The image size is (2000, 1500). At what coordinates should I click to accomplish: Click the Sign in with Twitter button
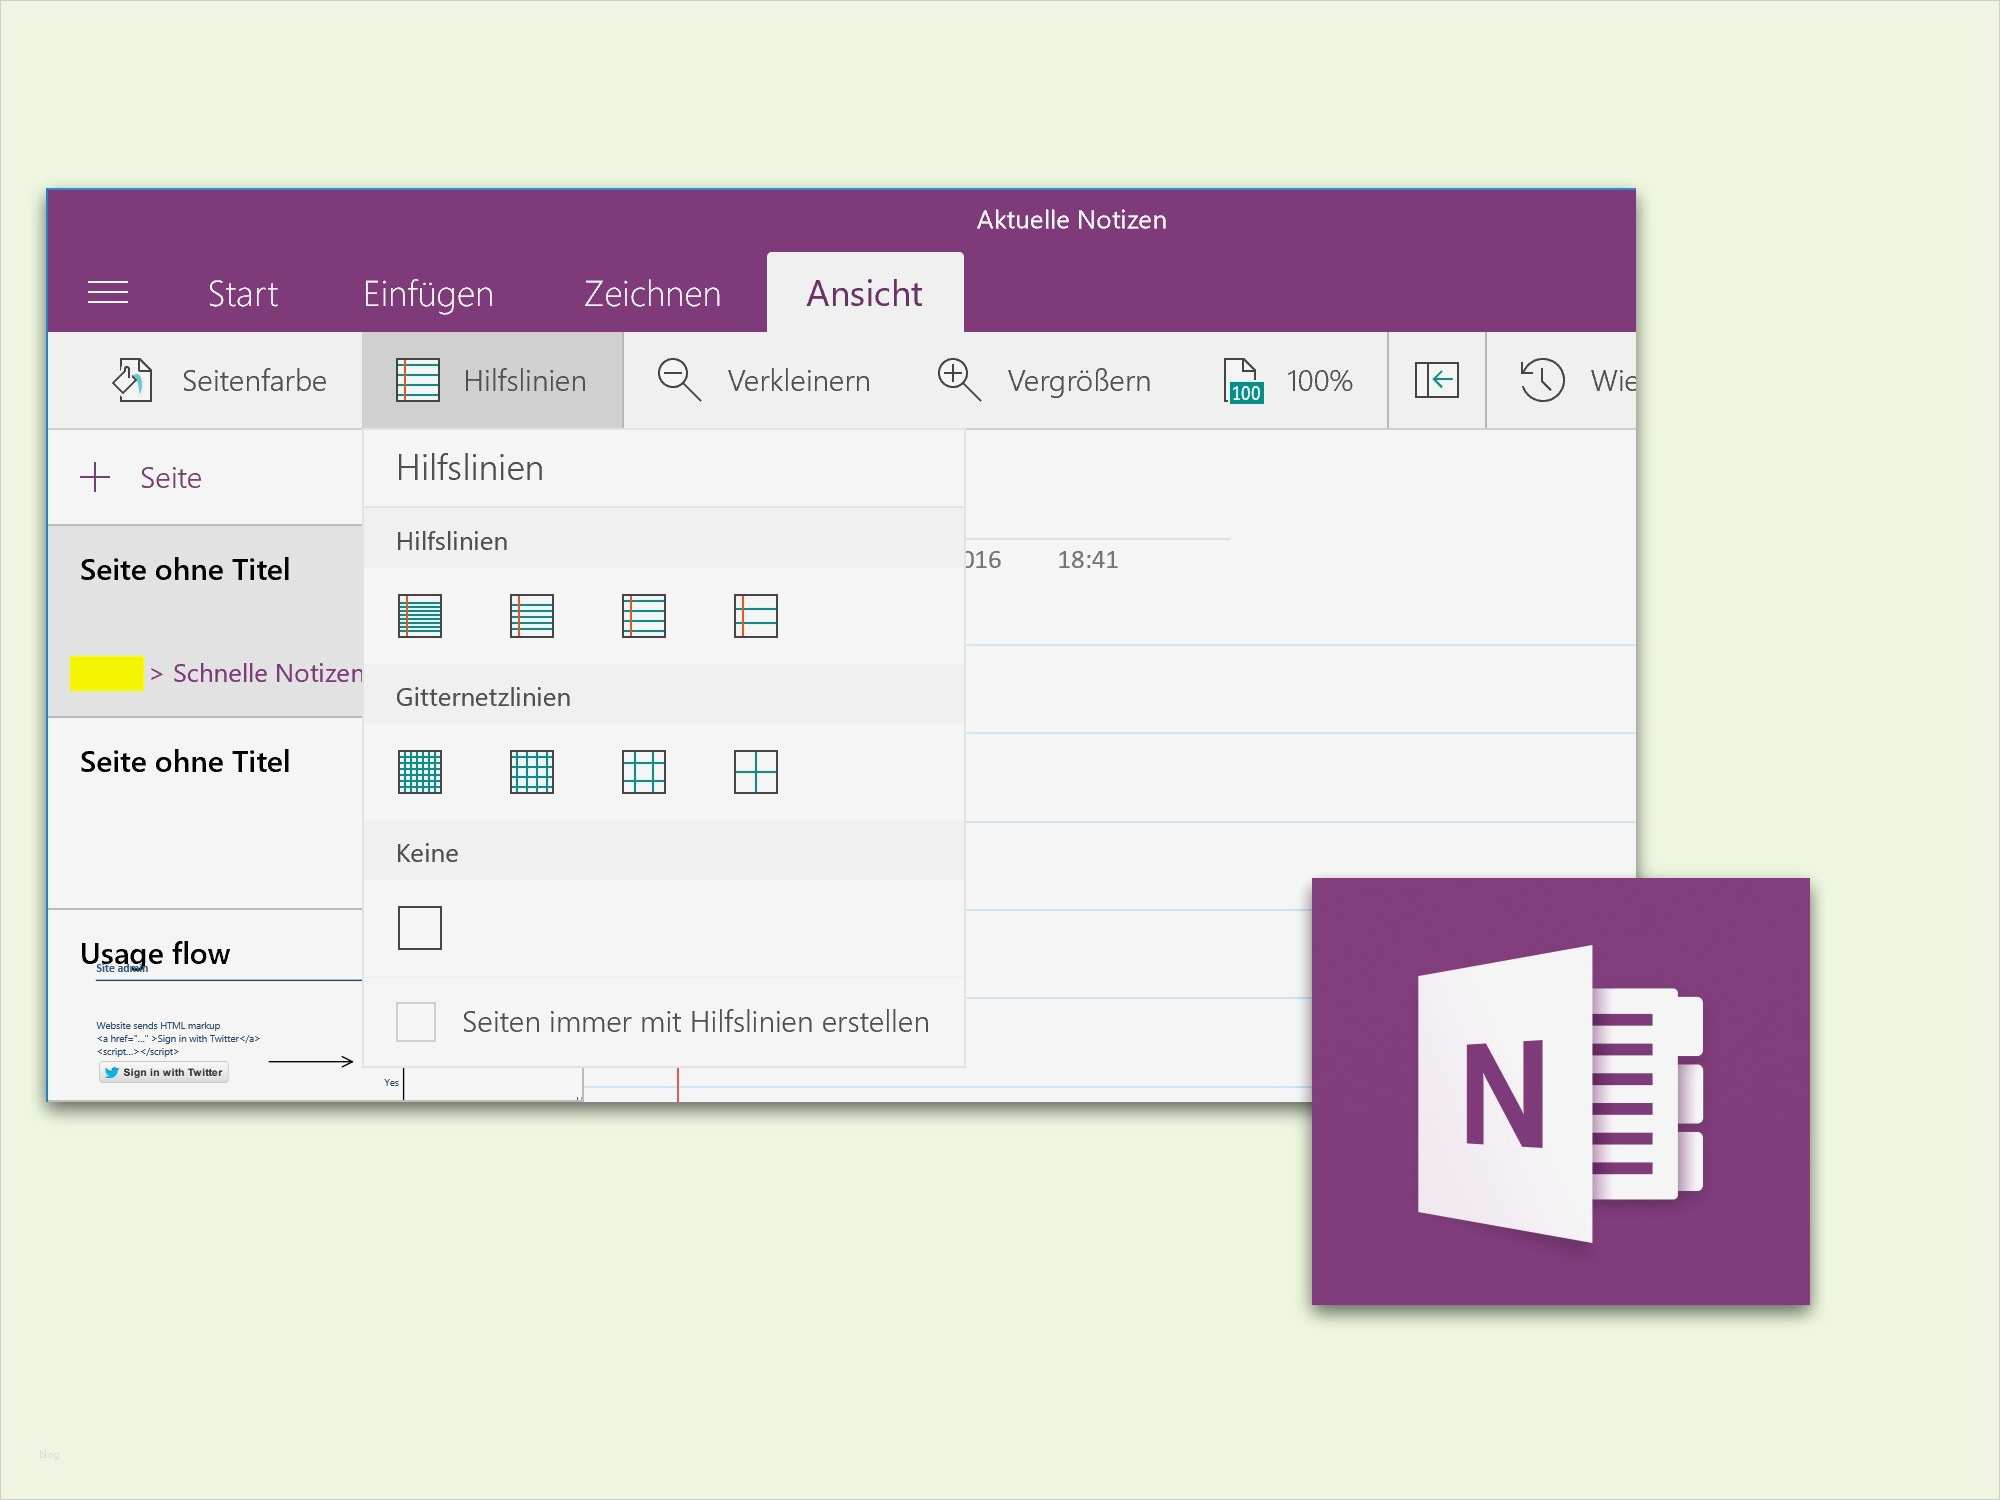[x=163, y=1072]
